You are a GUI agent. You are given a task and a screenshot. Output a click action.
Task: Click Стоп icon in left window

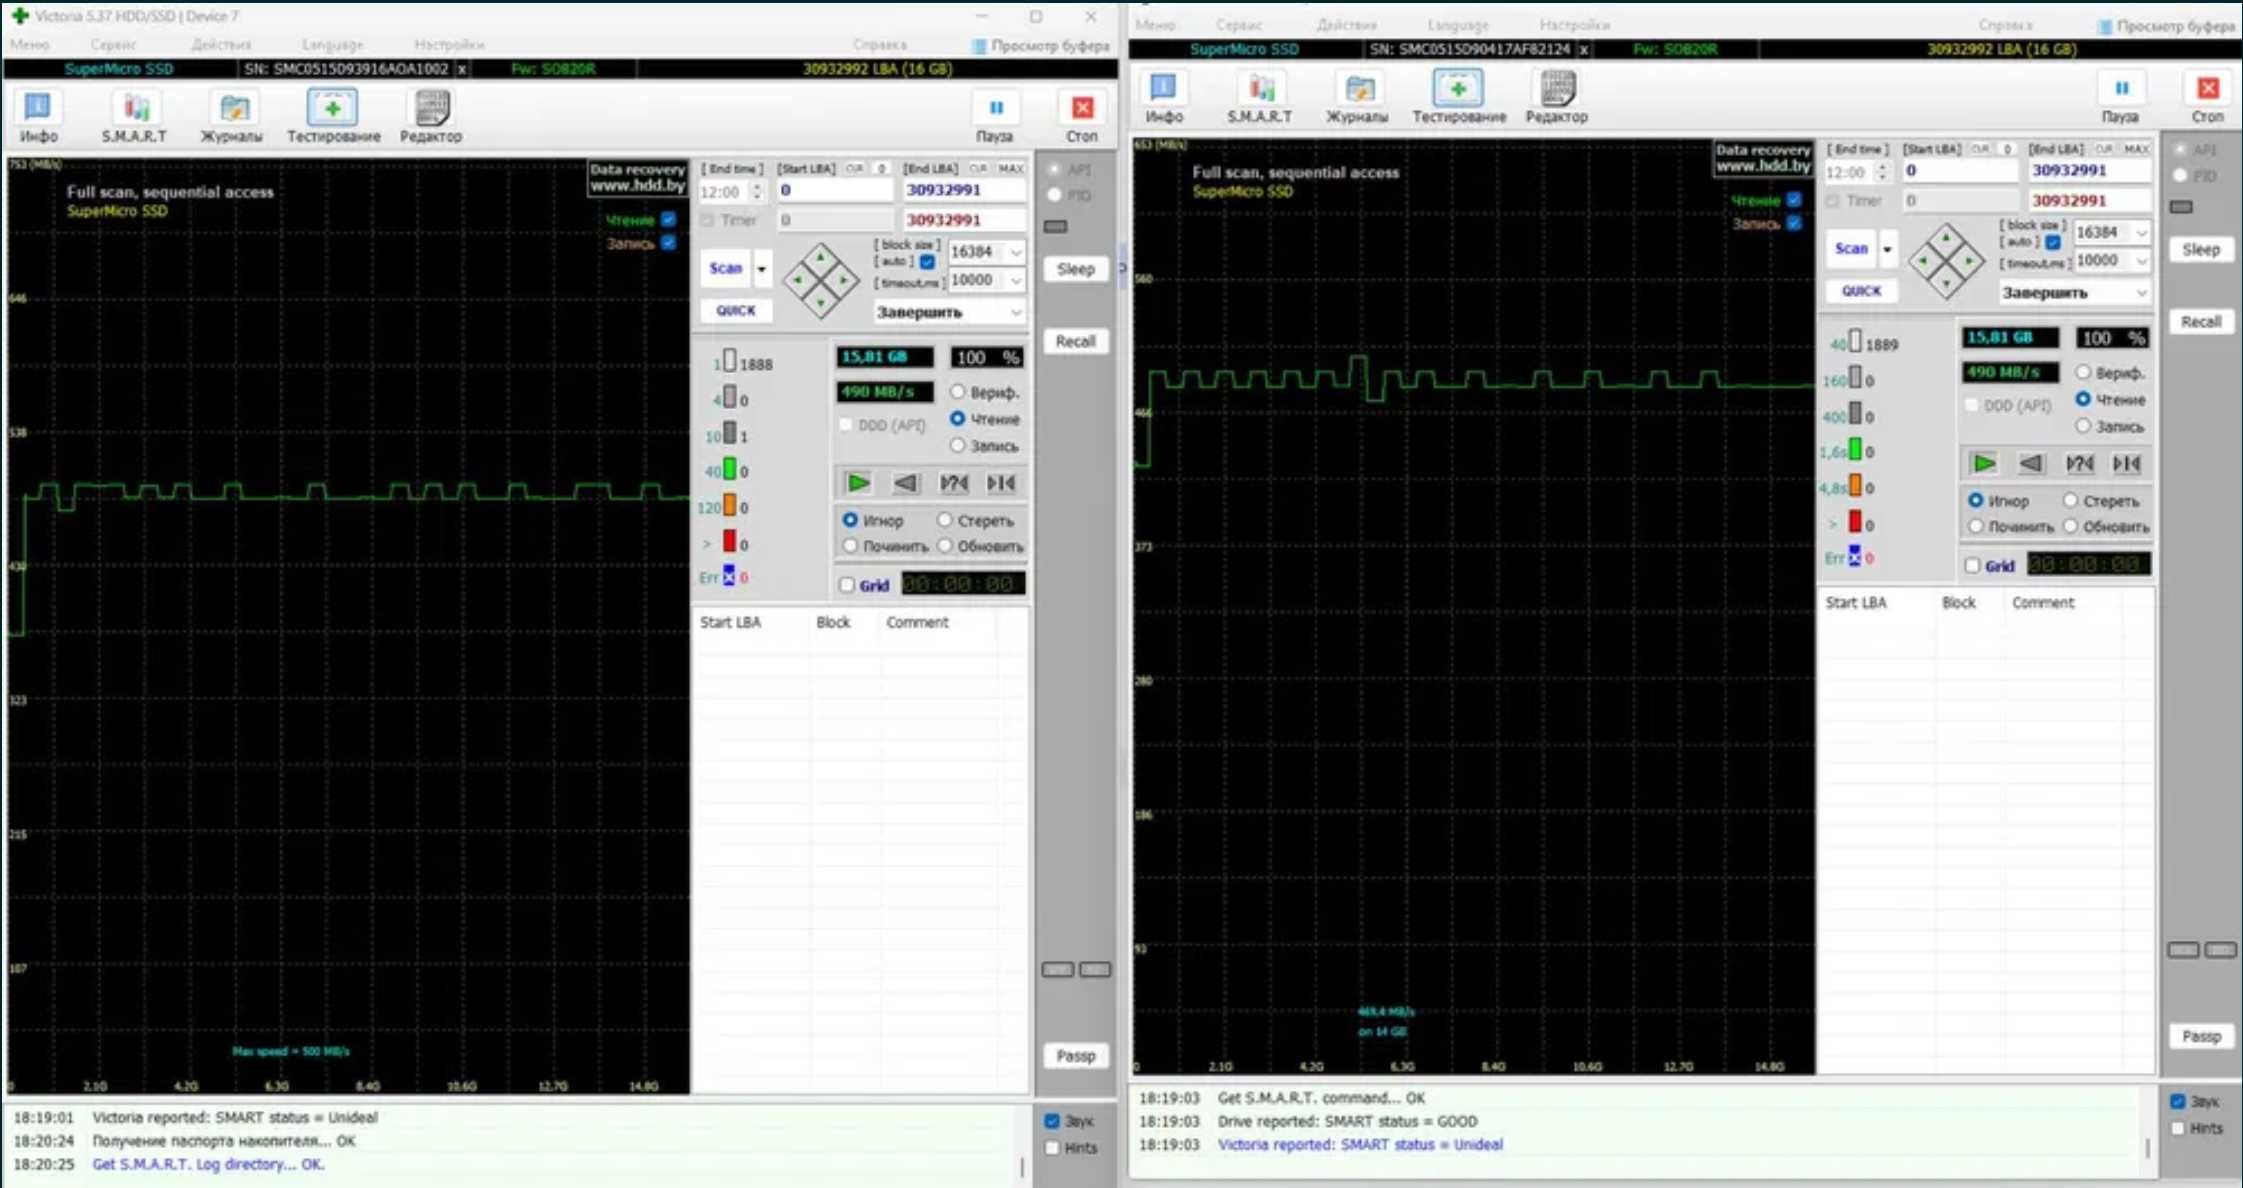click(1082, 117)
